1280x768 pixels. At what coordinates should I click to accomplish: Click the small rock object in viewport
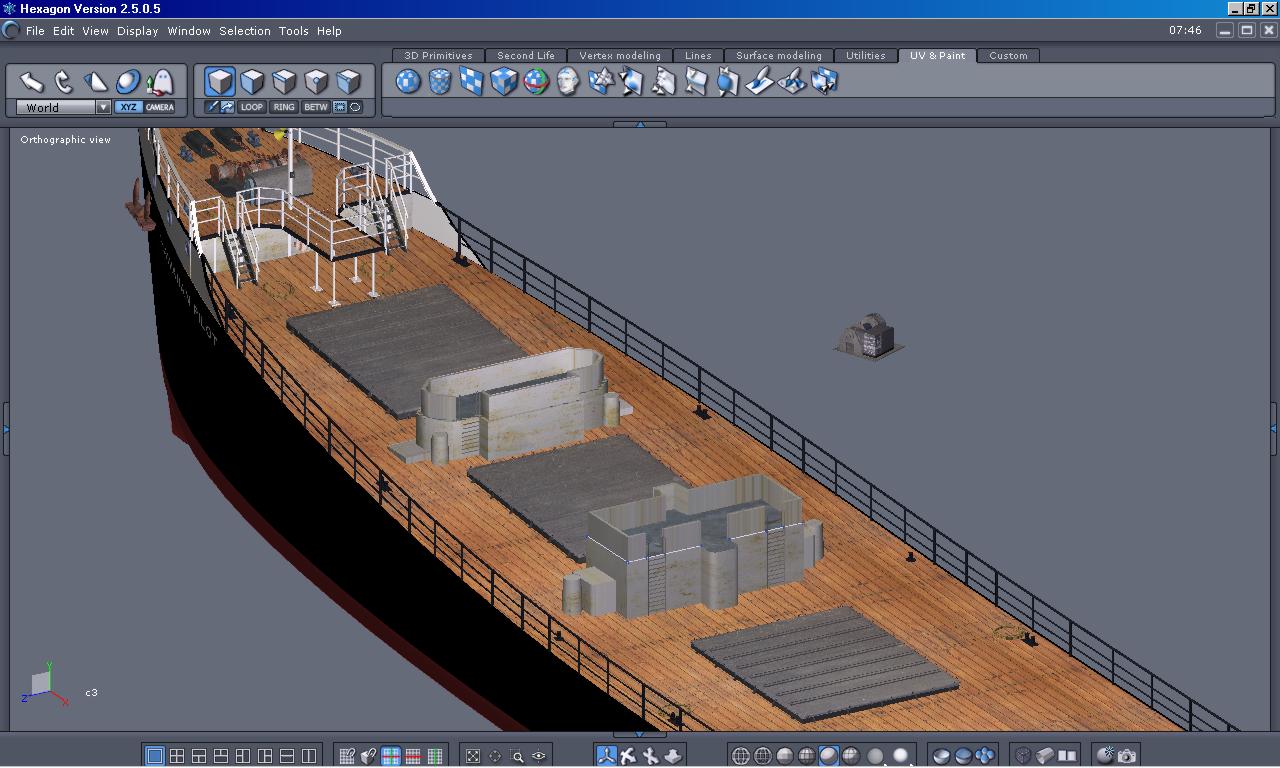pyautogui.click(x=868, y=337)
